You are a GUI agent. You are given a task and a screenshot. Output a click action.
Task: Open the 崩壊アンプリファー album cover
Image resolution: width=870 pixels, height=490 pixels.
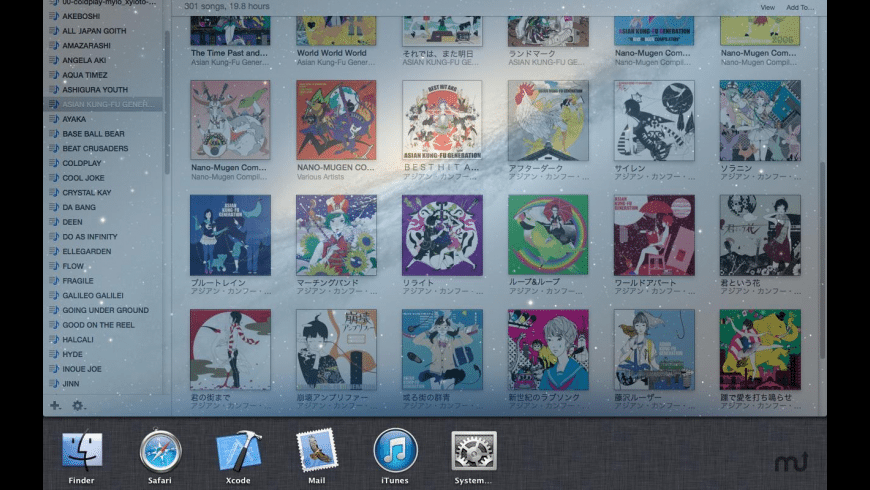[336, 350]
